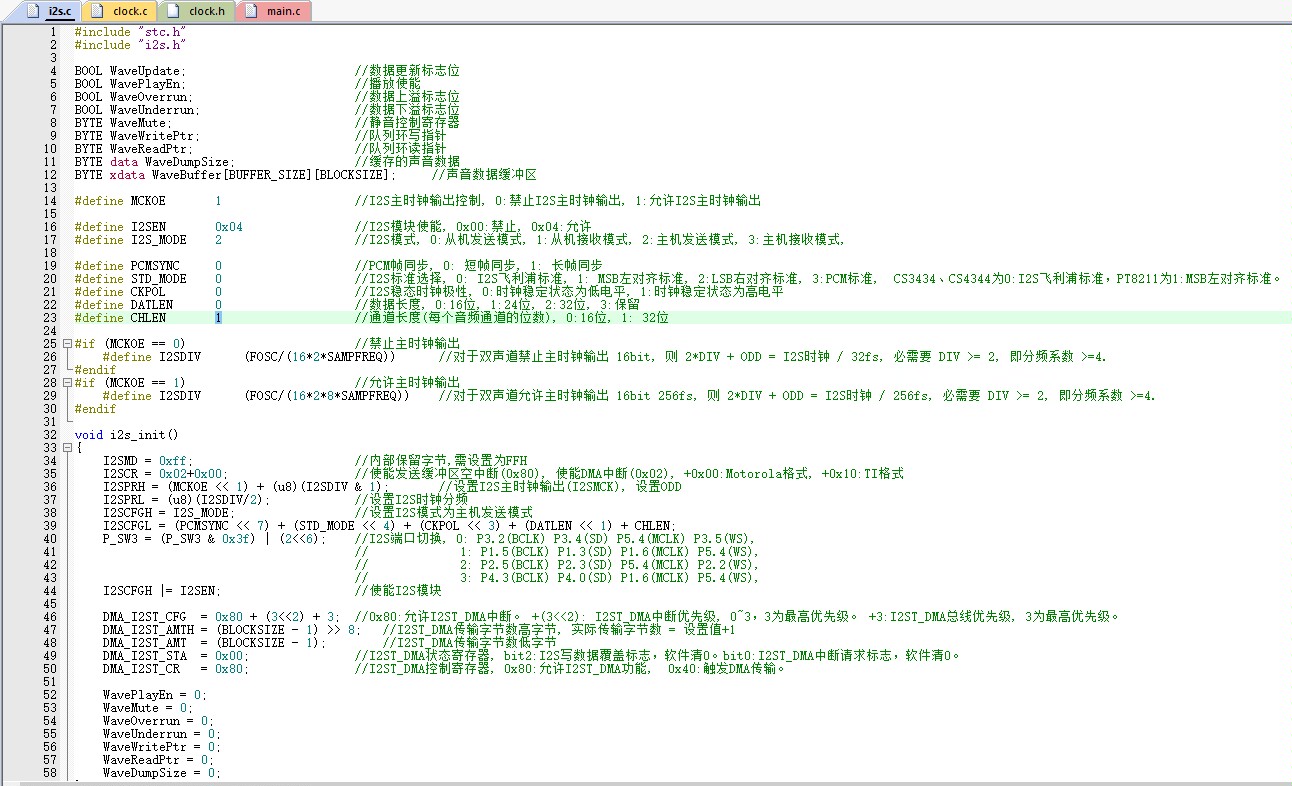This screenshot has width=1292, height=786.
Task: Click DMA_I2ST_CFG on line 46
Action: tap(144, 616)
